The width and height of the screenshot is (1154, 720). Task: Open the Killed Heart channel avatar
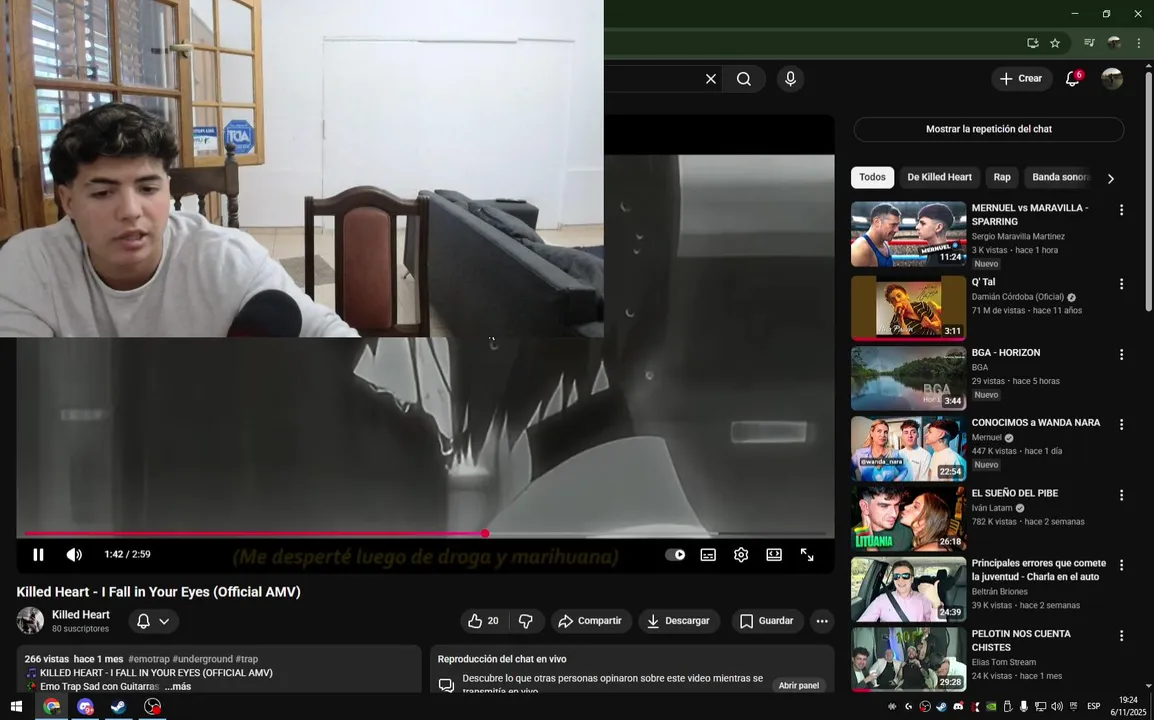point(30,621)
